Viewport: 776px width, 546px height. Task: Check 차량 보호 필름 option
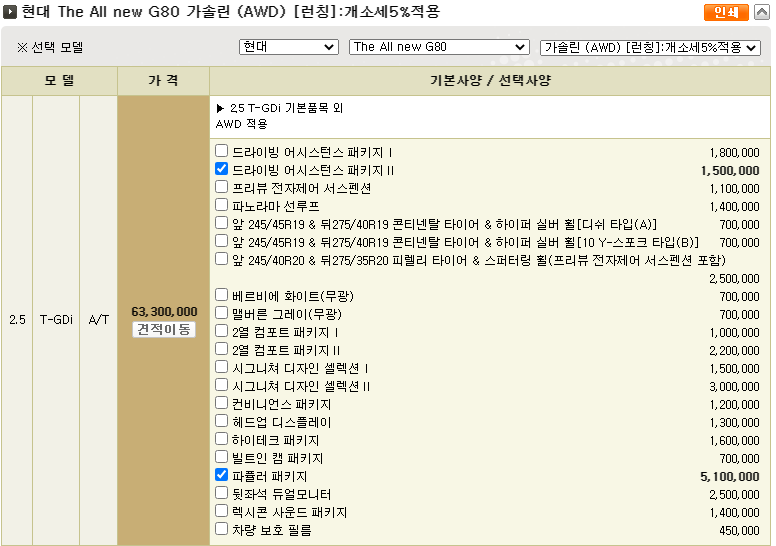click(x=221, y=529)
